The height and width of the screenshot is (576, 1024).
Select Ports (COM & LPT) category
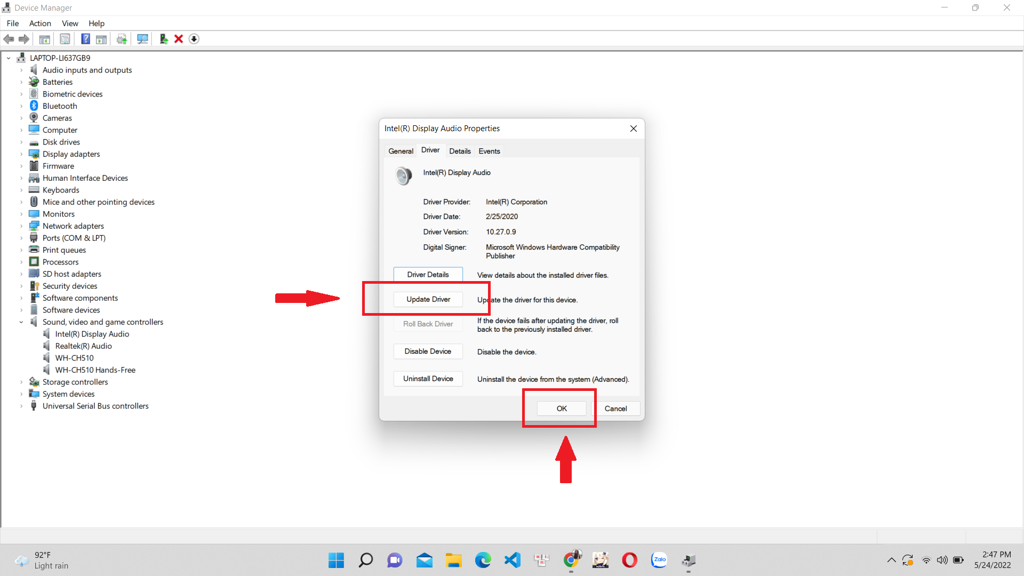click(x=74, y=238)
